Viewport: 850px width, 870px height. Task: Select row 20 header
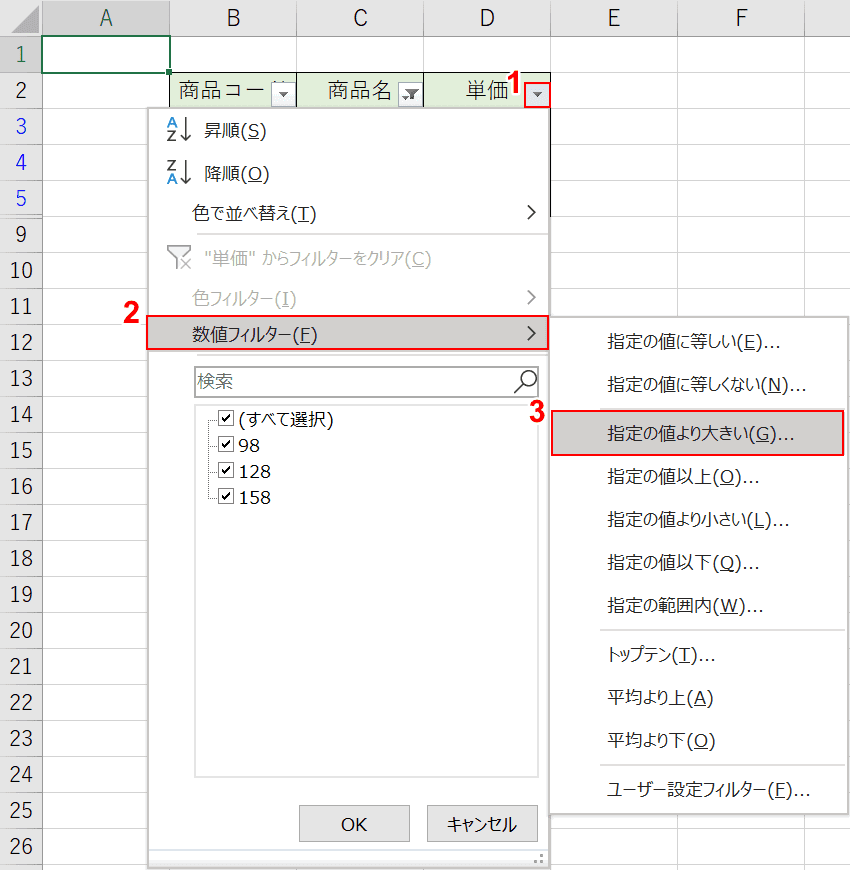click(x=21, y=630)
